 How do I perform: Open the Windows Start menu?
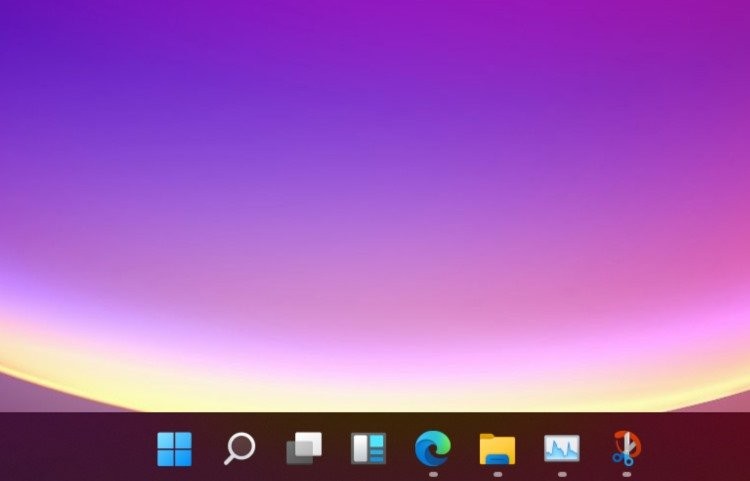175,449
